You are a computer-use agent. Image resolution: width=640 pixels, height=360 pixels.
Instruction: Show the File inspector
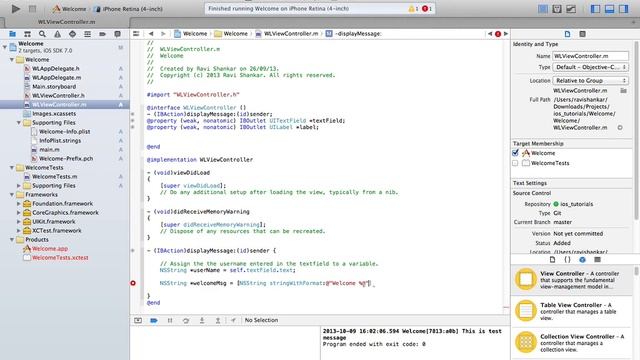point(567,34)
